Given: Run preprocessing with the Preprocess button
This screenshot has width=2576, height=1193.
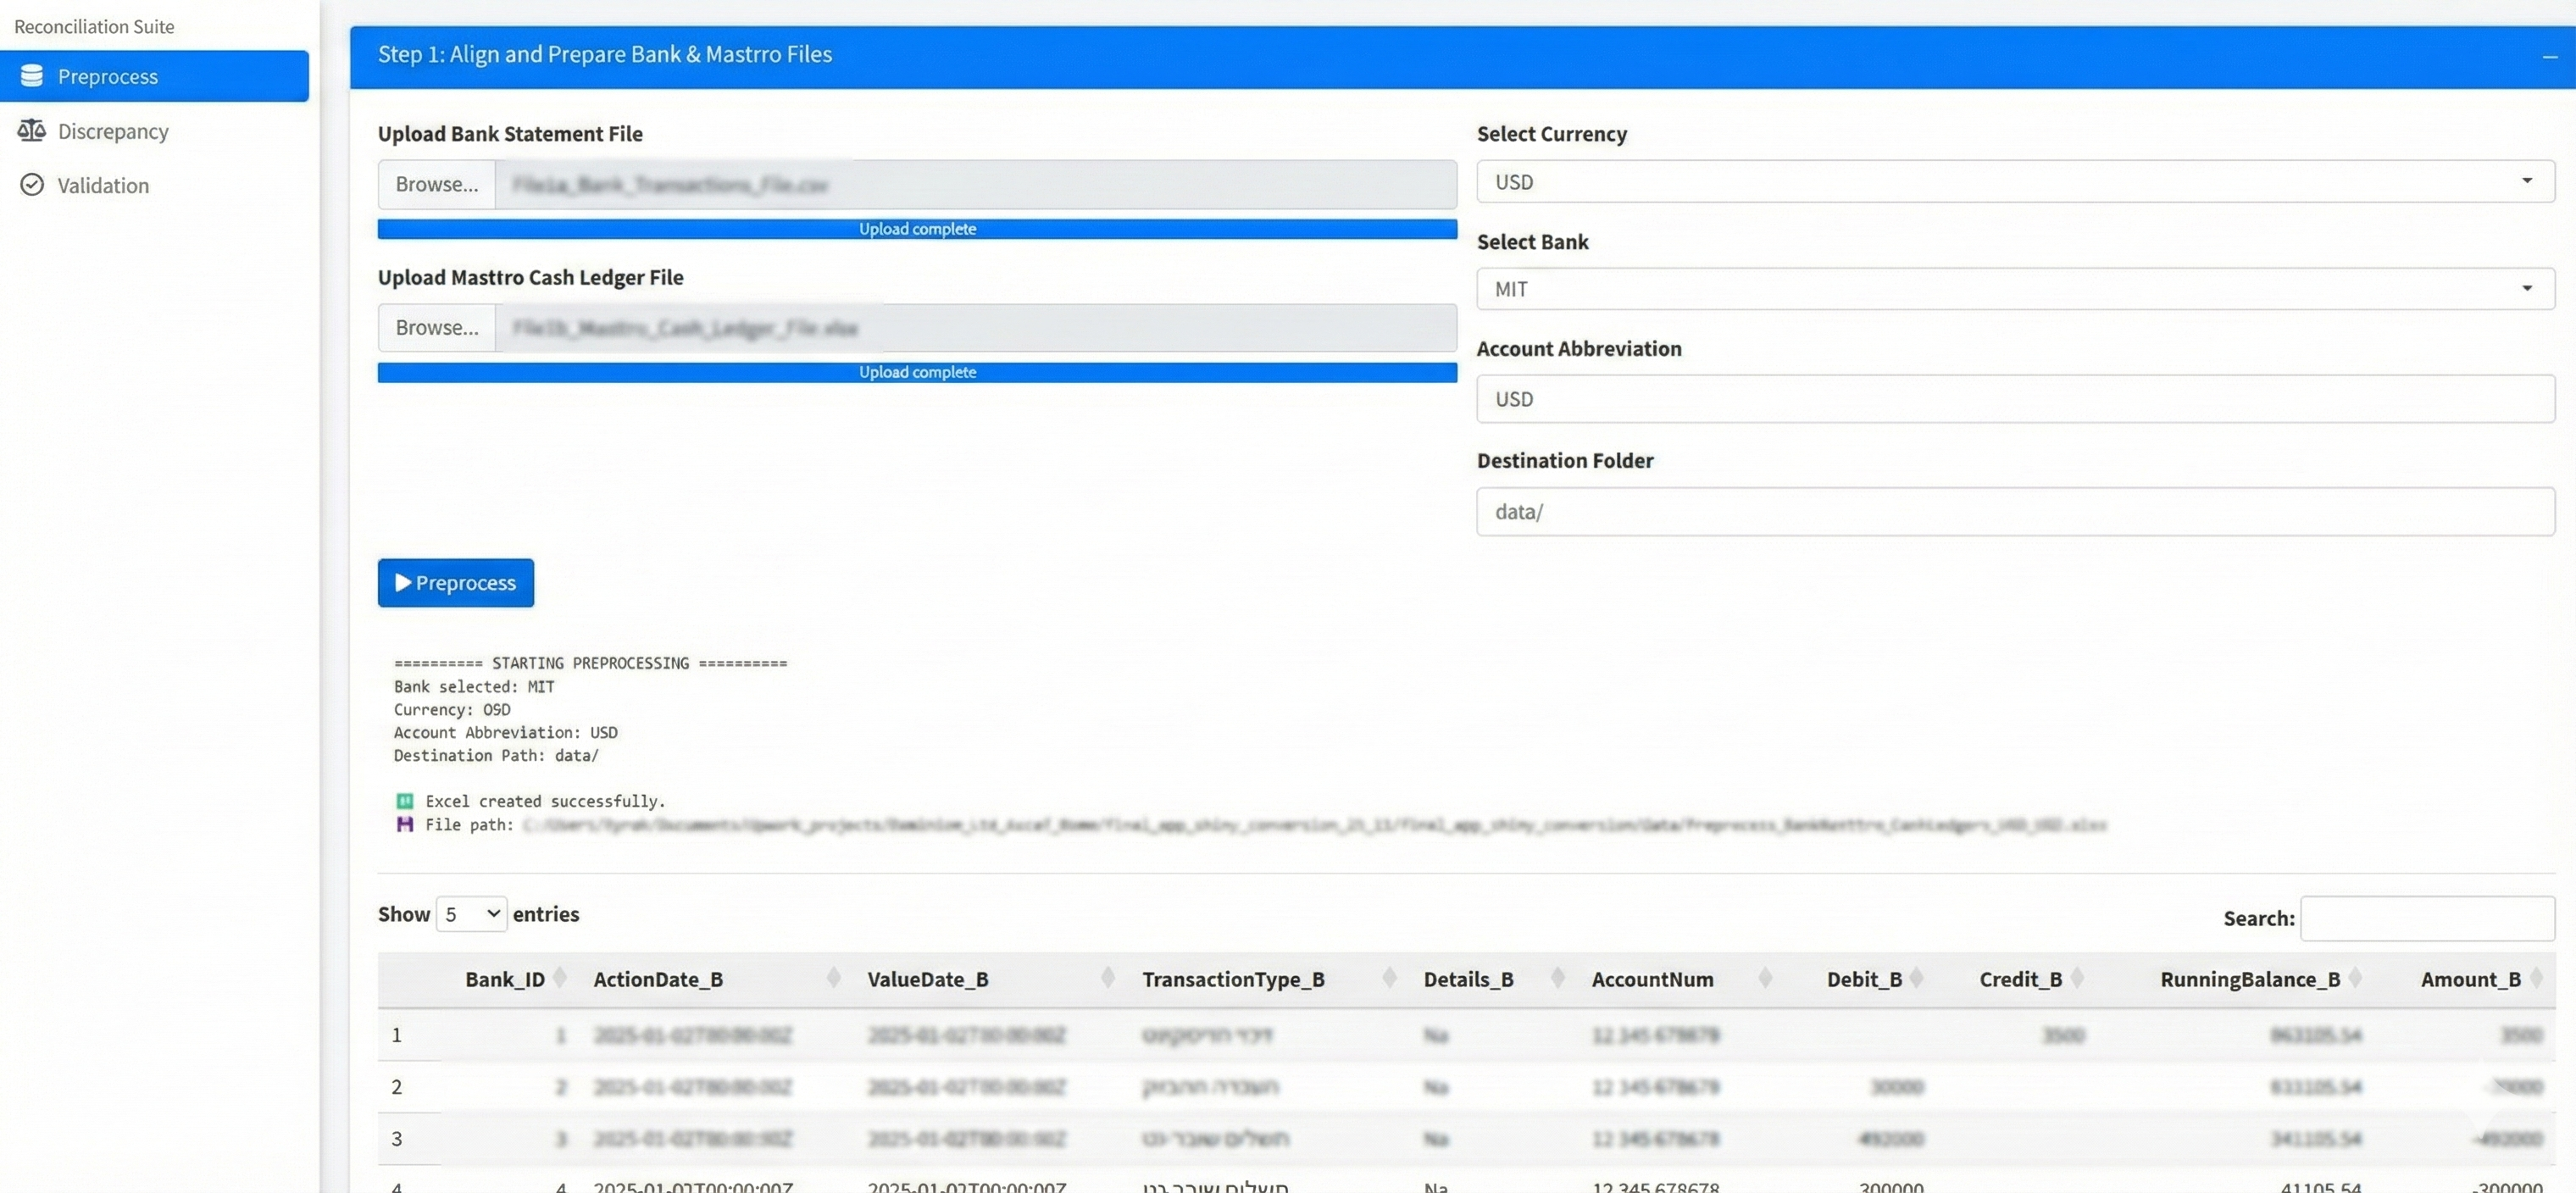Looking at the screenshot, I should pos(455,583).
